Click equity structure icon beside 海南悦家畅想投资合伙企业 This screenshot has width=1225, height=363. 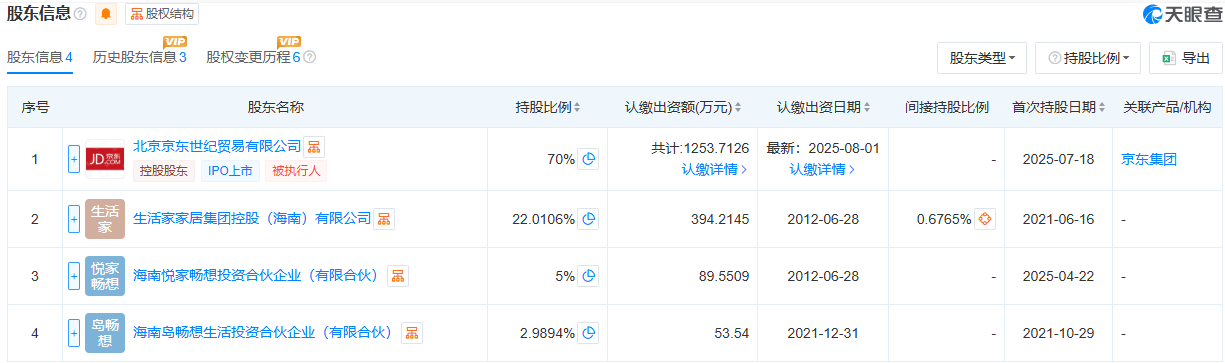(398, 276)
